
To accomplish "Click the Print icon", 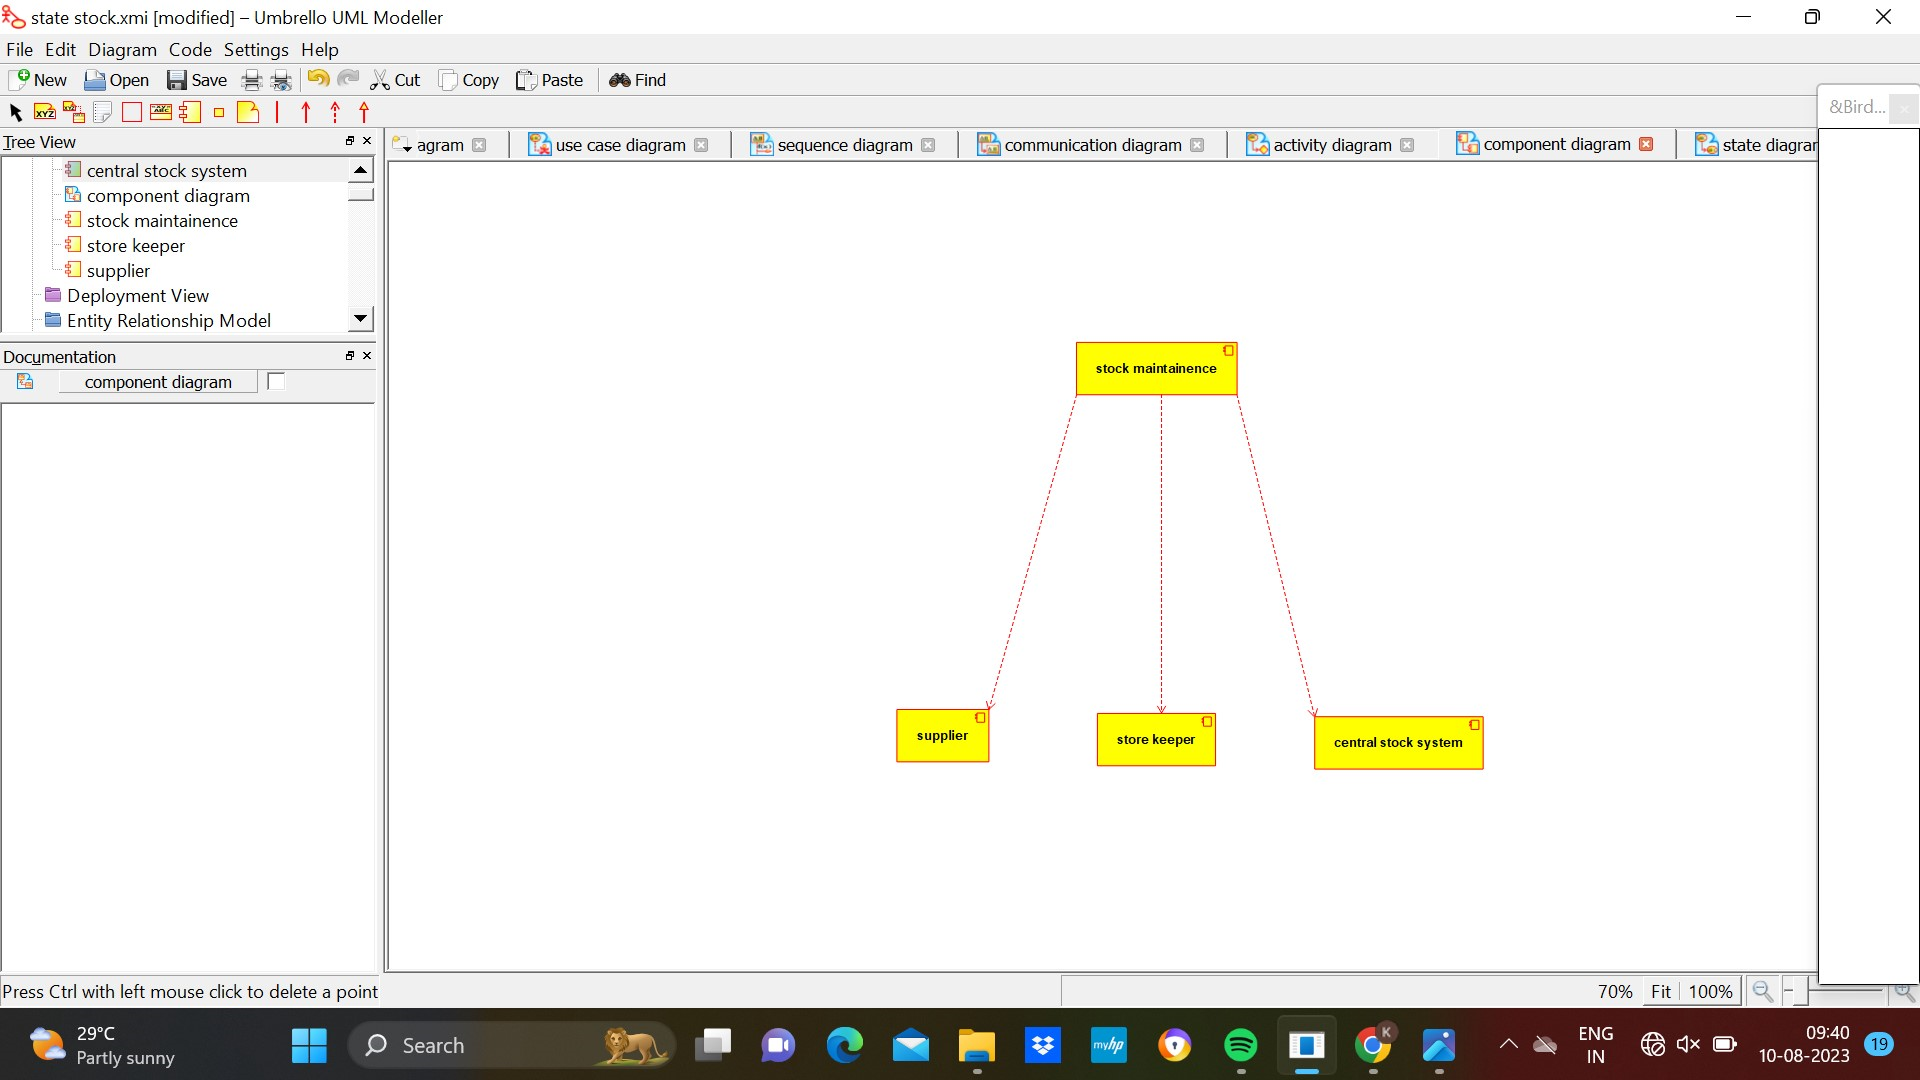I will point(252,80).
